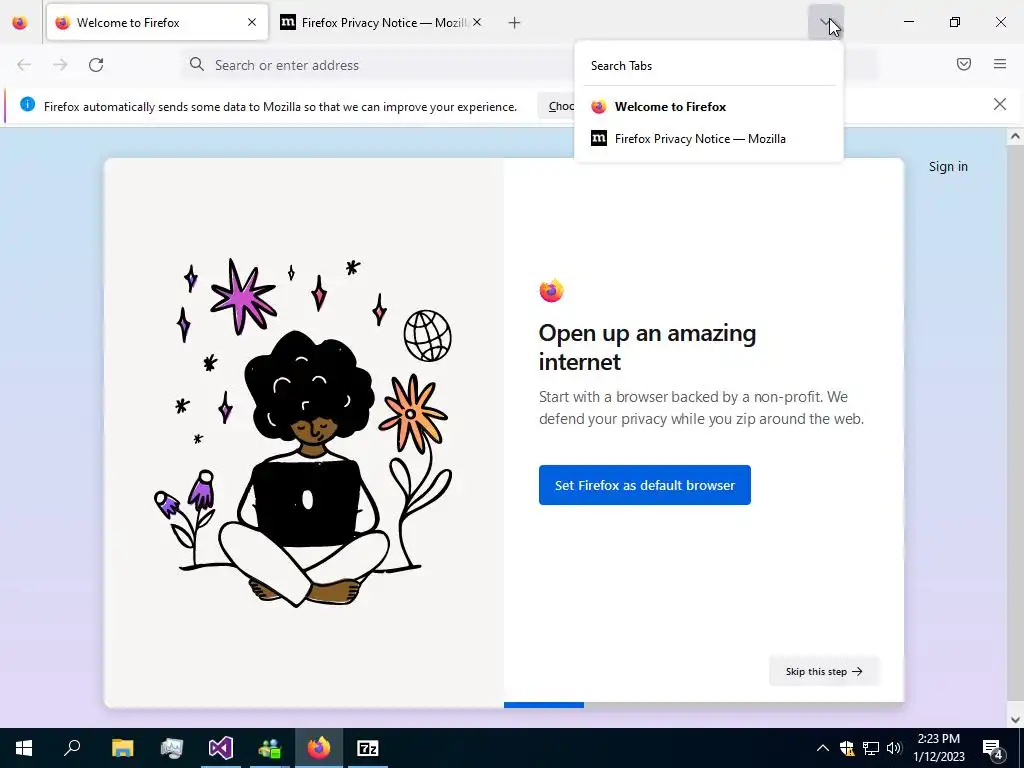The width and height of the screenshot is (1024, 768).
Task: Open the network tray icon
Action: tap(871, 748)
